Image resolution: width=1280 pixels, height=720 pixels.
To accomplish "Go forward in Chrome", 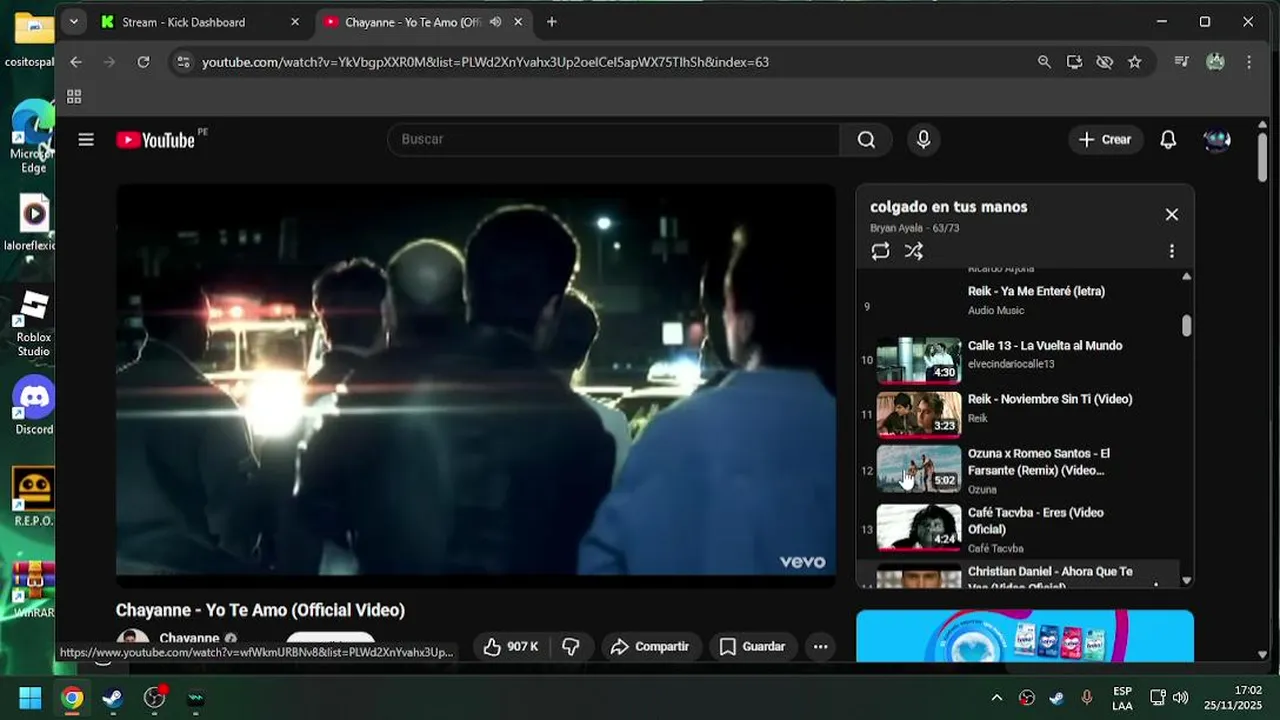I will click(109, 62).
